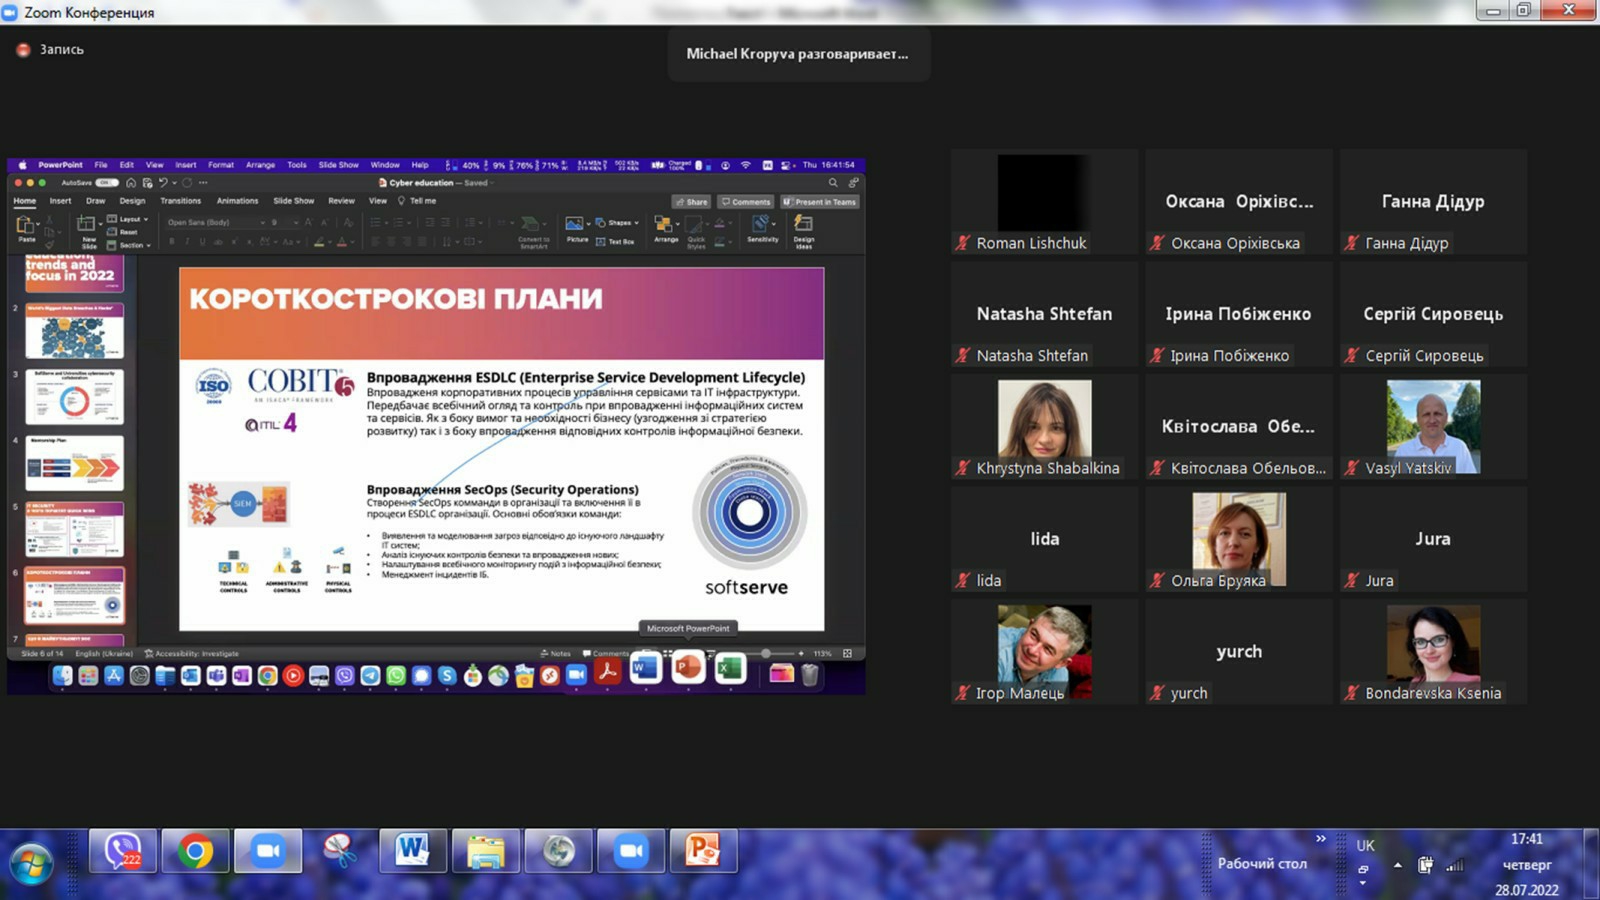Switch to PowerPoint in the Windows taskbar
Viewport: 1600px width, 900px height.
703,851
